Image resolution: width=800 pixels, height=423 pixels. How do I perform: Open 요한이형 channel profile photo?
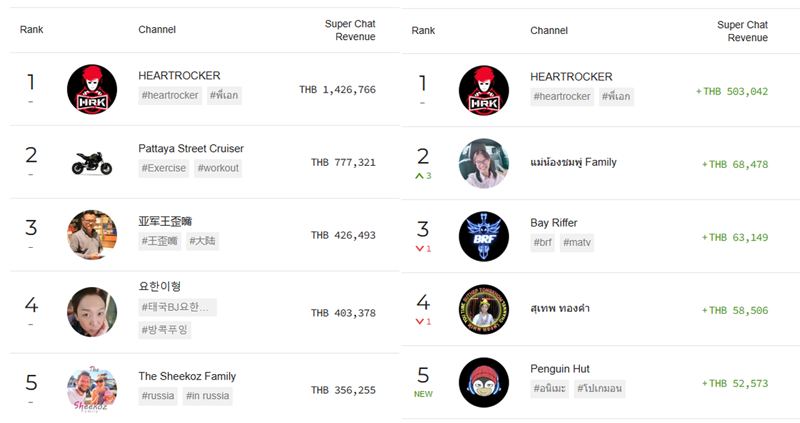click(x=92, y=312)
